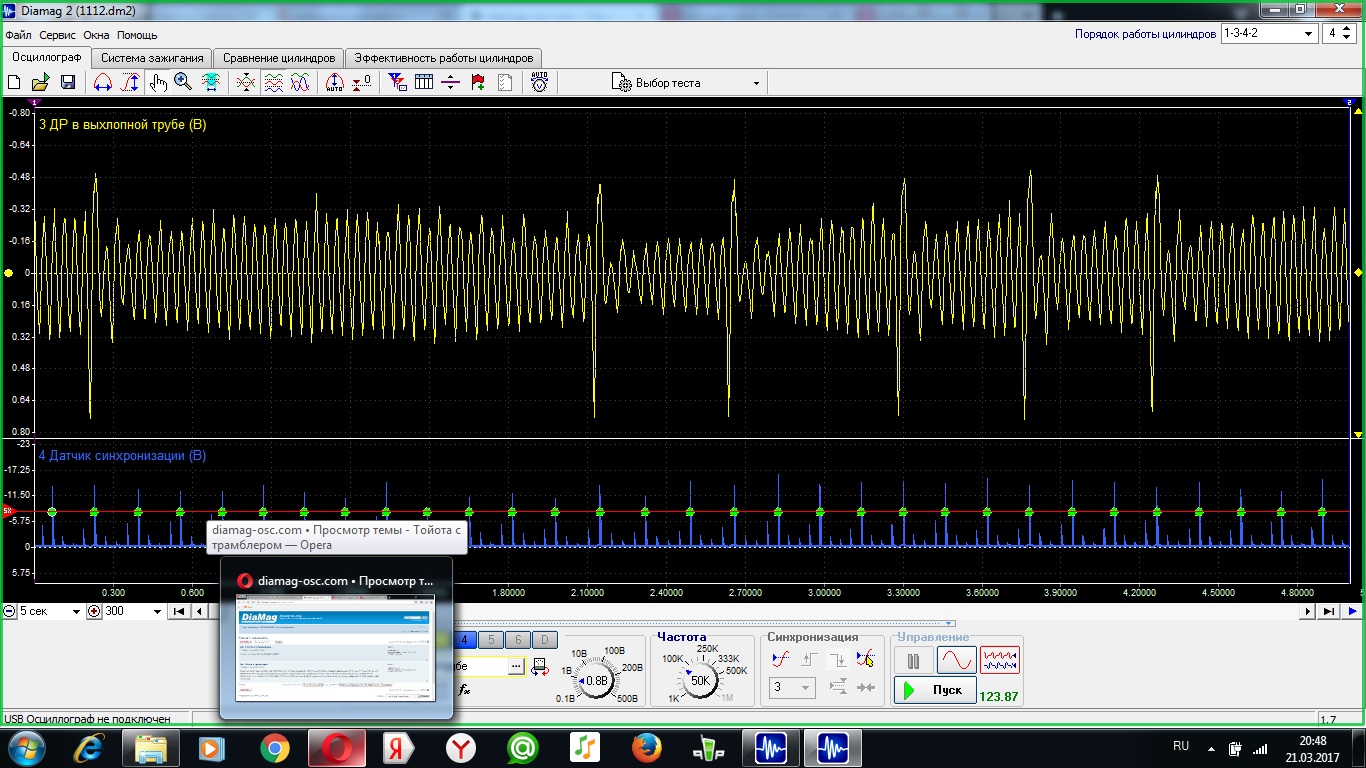
Task: Click the red plus zoom in icon
Action: coord(94,611)
